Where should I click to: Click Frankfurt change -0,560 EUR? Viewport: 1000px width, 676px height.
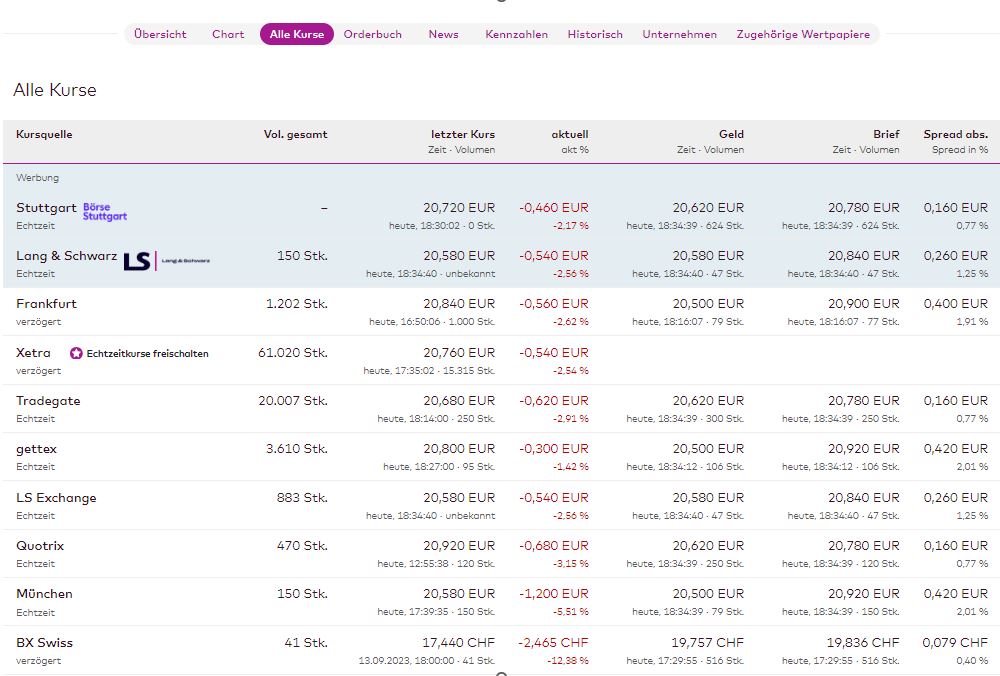click(554, 304)
